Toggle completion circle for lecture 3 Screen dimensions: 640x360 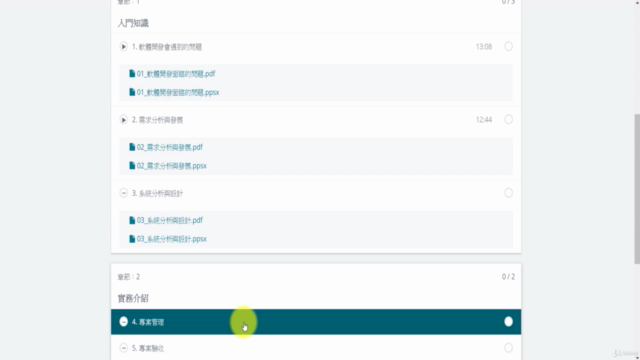(508, 193)
